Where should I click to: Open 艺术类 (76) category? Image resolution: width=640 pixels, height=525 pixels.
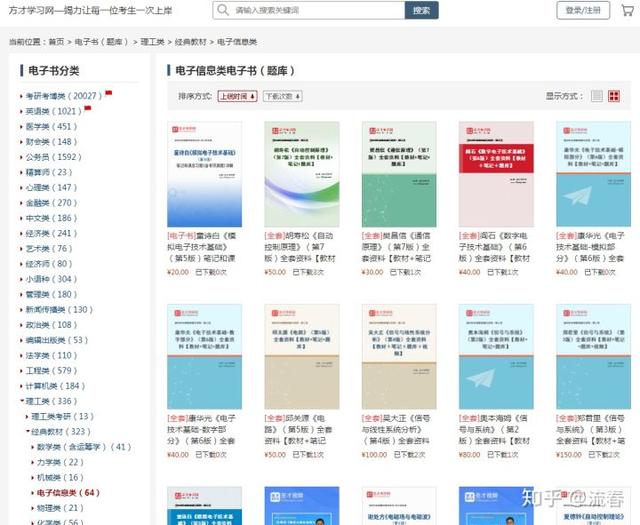click(x=49, y=248)
